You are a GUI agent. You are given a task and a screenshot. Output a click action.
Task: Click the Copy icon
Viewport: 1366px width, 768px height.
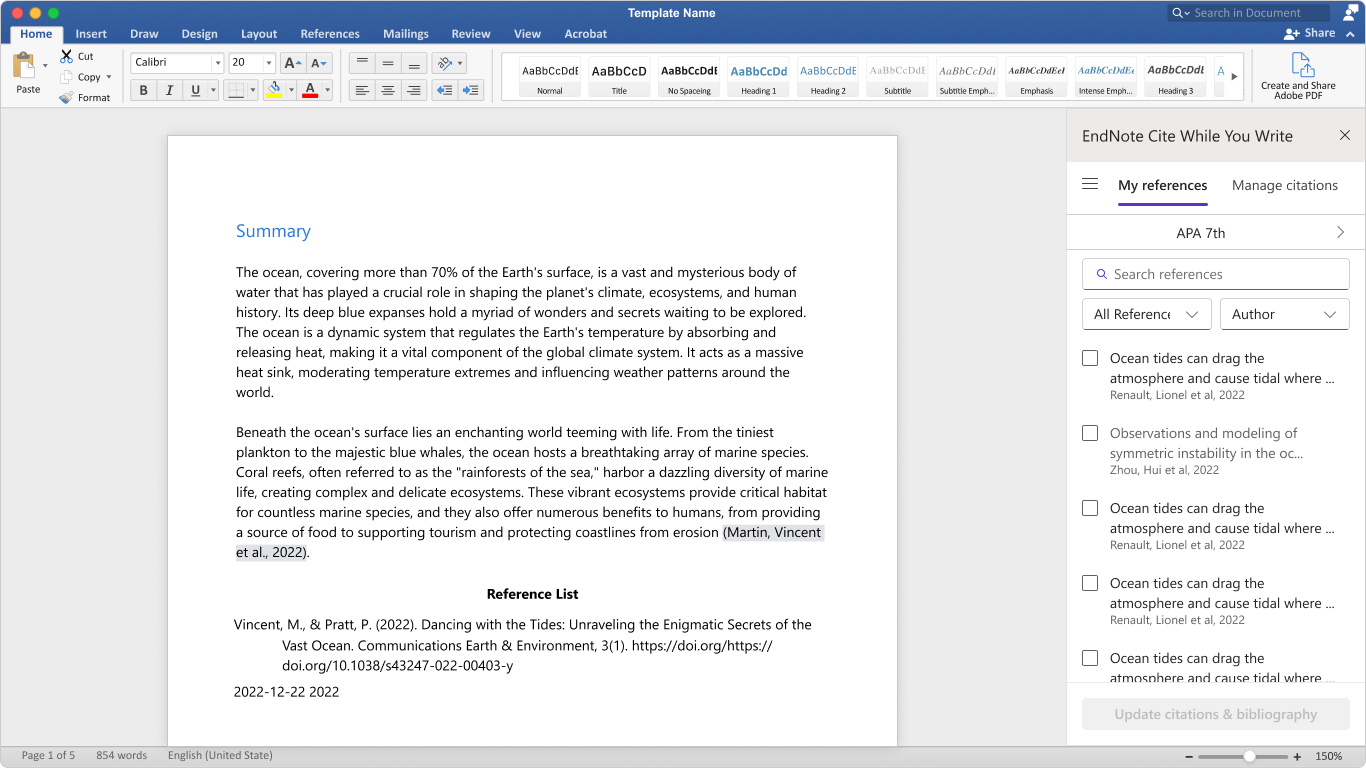click(67, 77)
